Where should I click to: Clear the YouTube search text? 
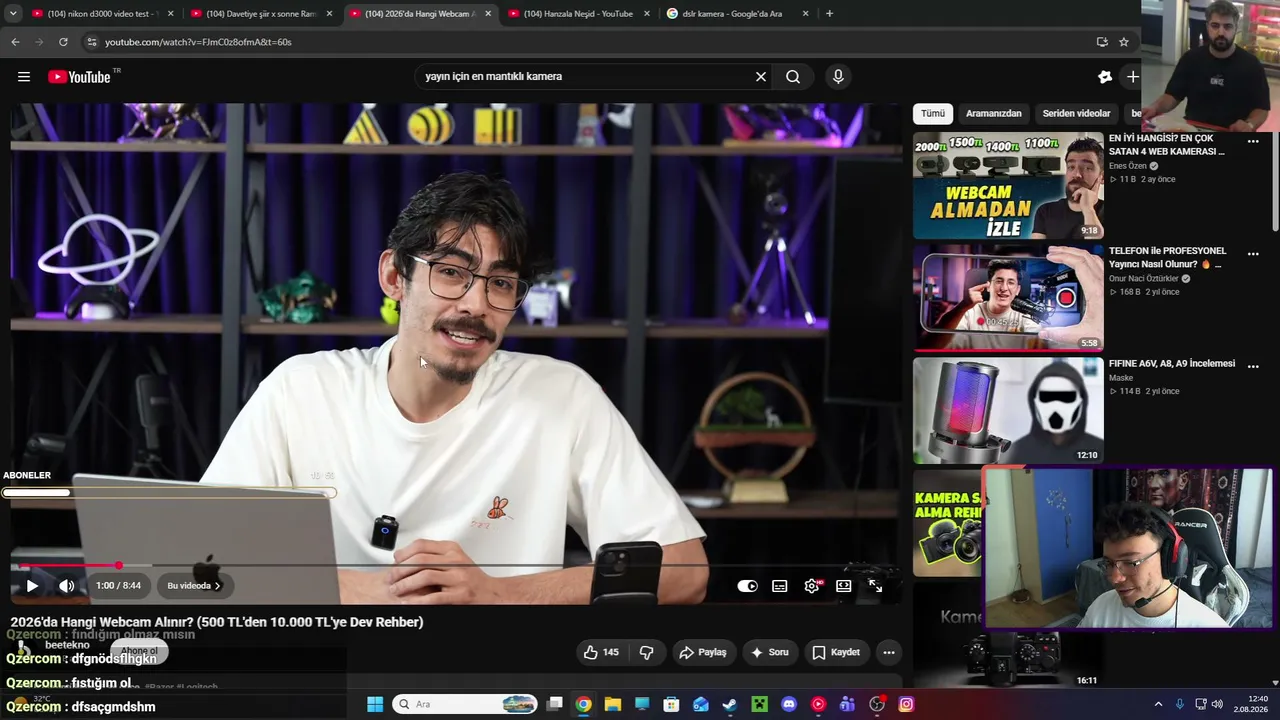[x=761, y=77]
